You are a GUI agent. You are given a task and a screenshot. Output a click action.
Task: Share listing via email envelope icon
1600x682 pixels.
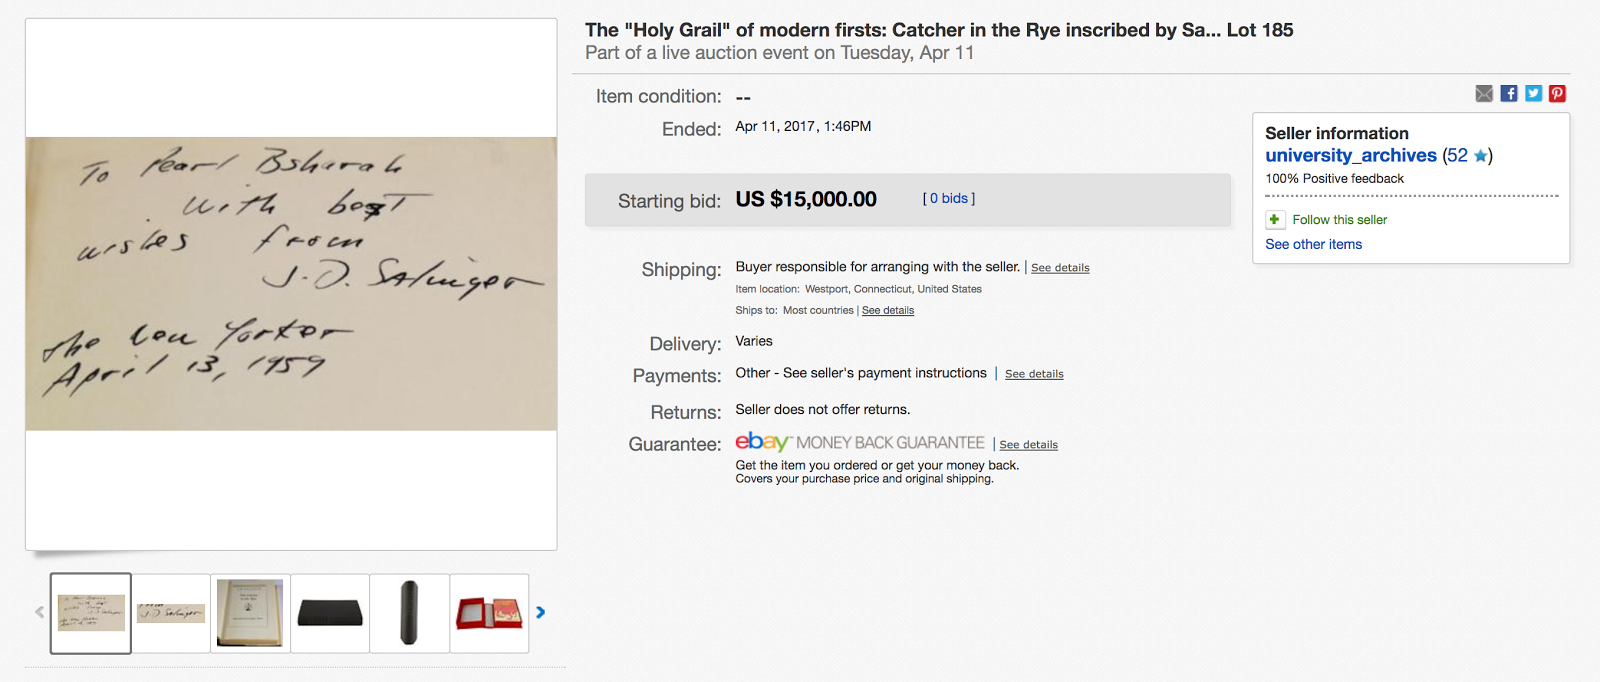click(1484, 94)
